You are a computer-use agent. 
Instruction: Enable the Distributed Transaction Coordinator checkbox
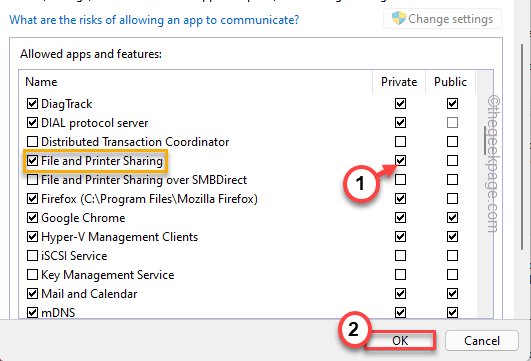point(32,142)
